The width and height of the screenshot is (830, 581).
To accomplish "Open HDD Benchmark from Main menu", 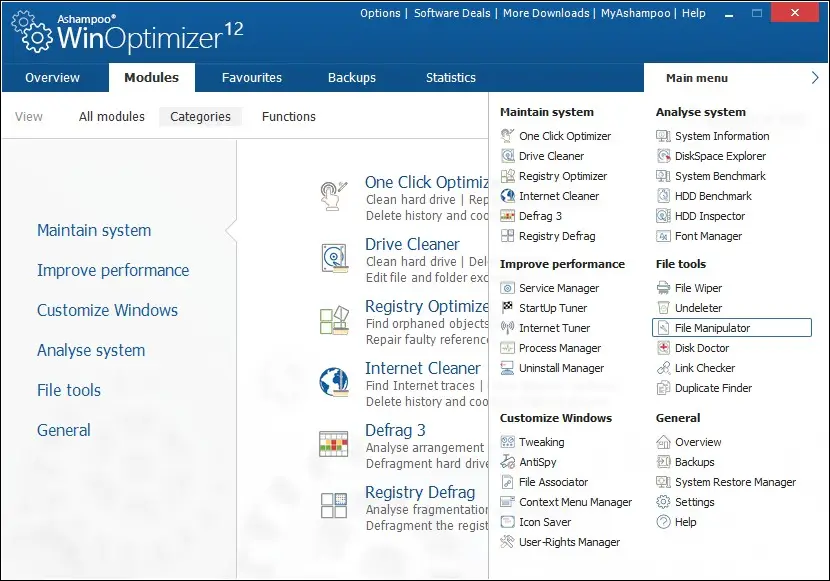I will [x=713, y=196].
